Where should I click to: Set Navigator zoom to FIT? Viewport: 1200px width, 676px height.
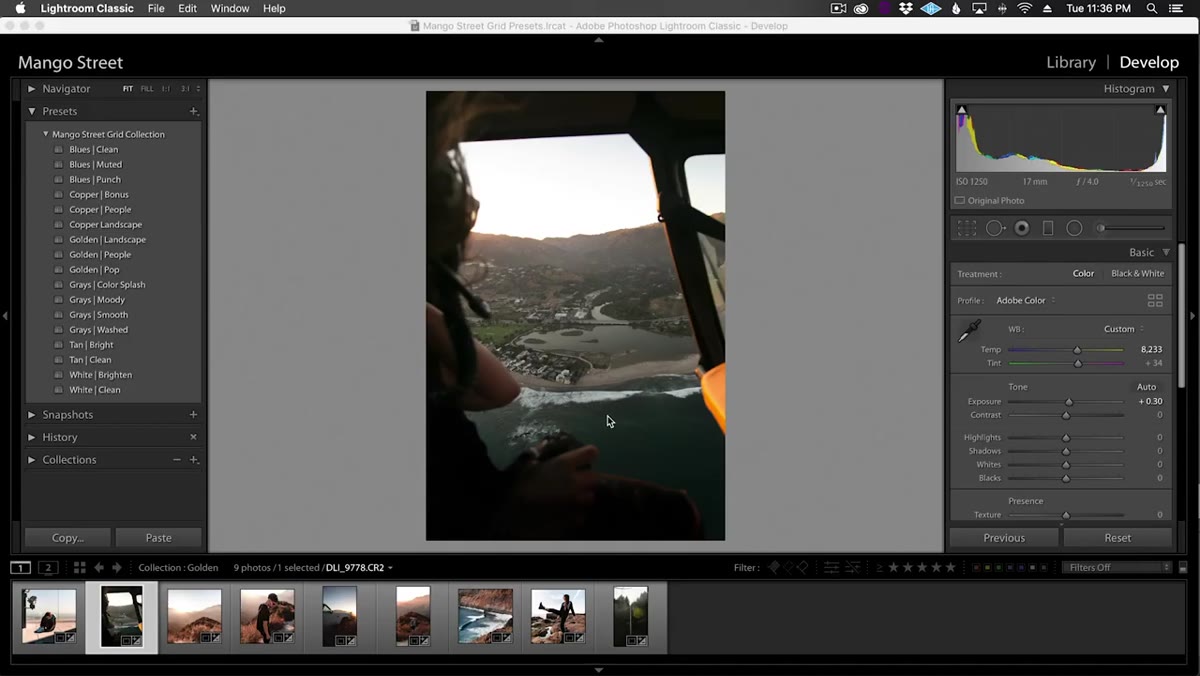(128, 89)
